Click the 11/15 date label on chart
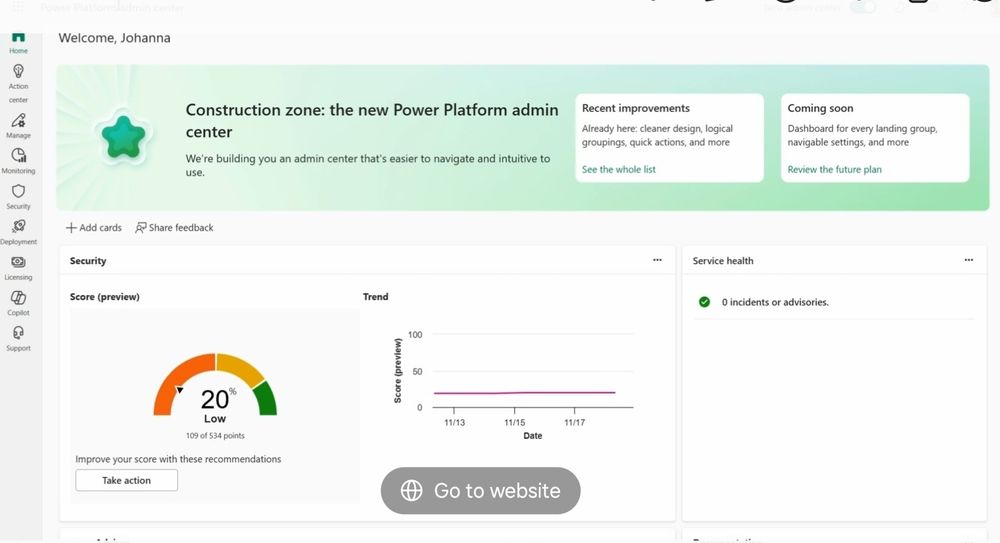 (515, 422)
